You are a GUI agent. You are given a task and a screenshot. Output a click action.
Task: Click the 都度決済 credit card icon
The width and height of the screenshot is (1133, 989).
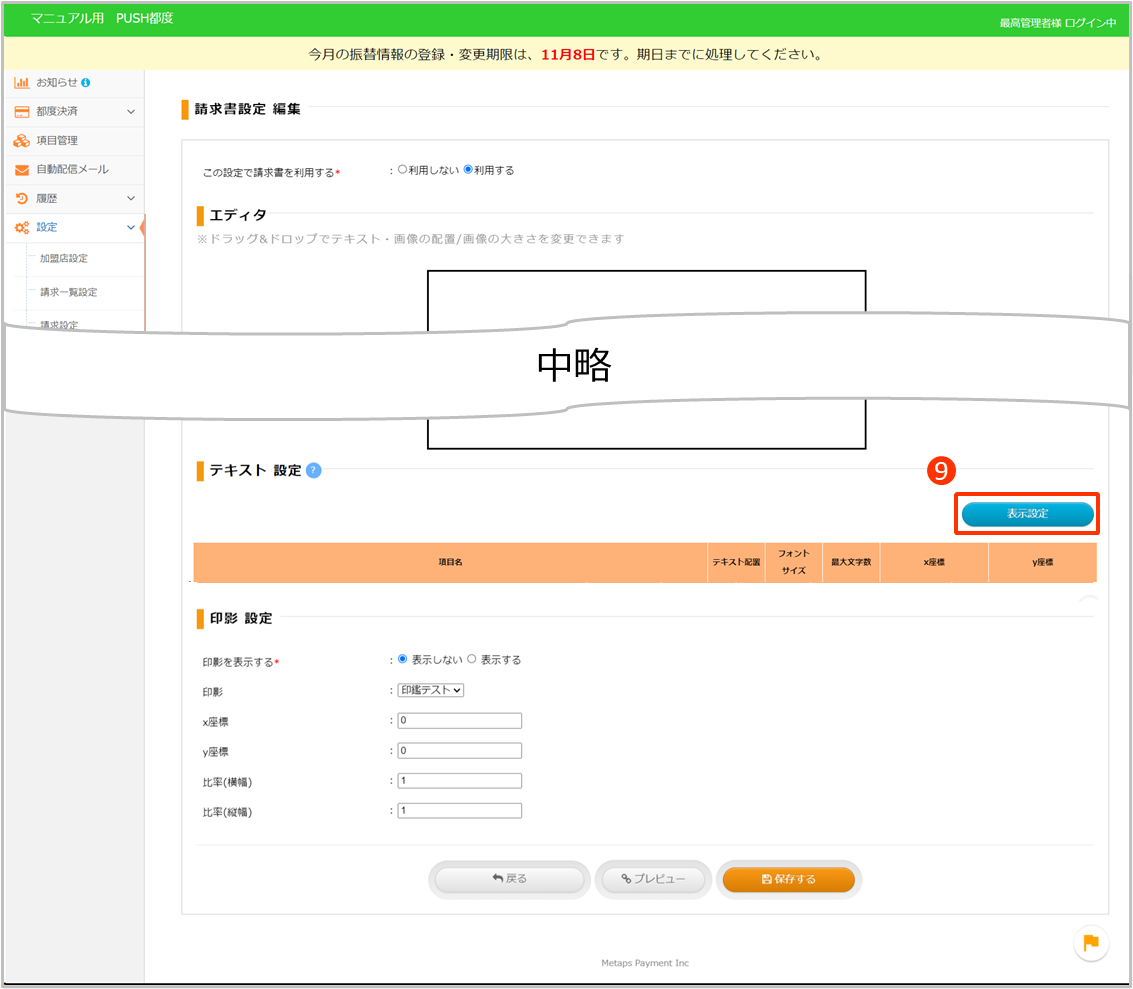tap(21, 111)
